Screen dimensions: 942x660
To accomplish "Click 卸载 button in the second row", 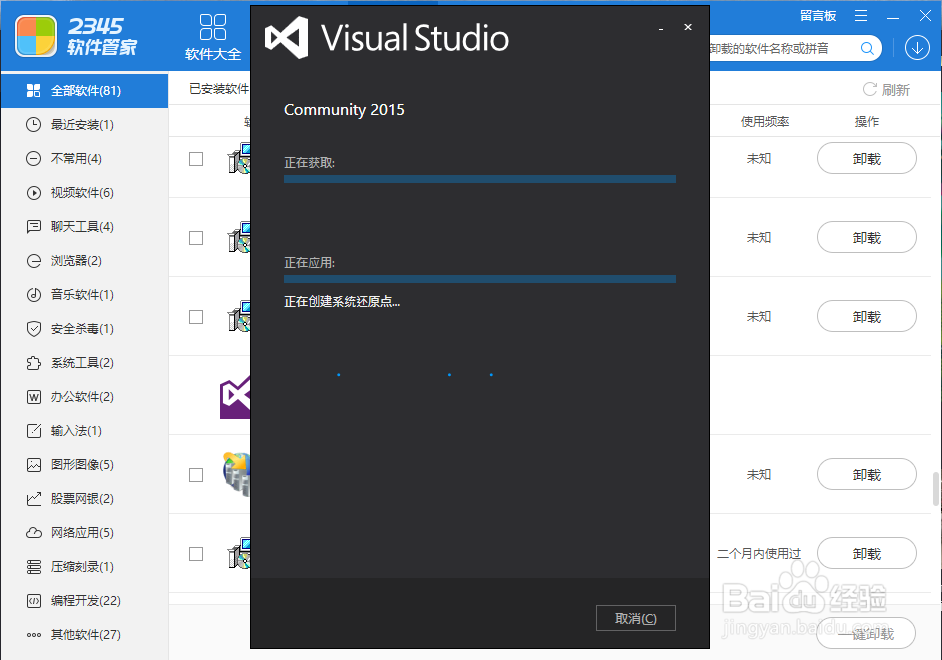I will pos(866,237).
